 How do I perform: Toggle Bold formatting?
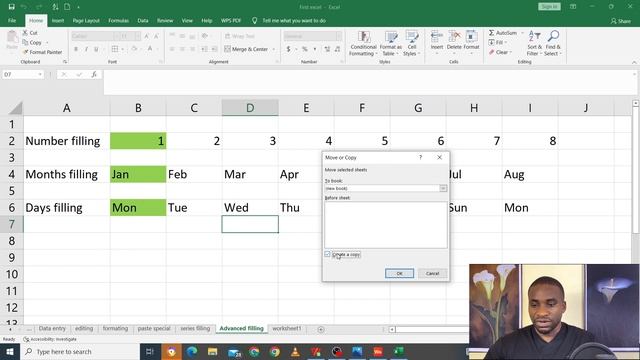coord(76,49)
